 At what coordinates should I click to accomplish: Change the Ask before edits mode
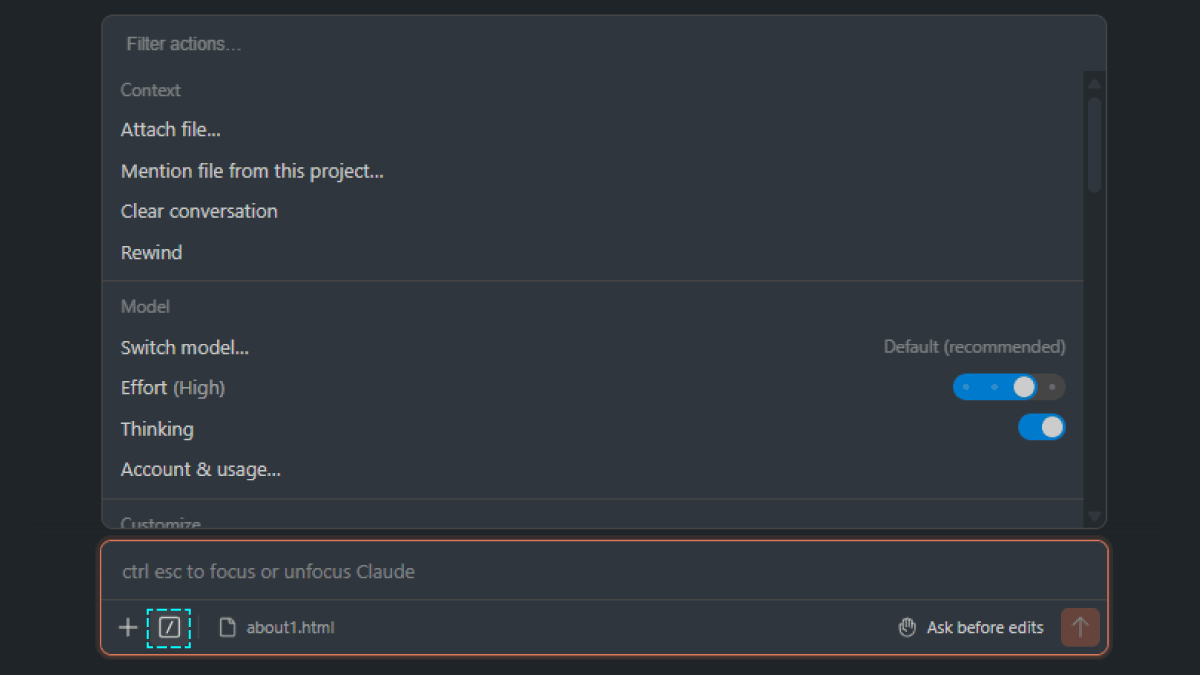[984, 628]
